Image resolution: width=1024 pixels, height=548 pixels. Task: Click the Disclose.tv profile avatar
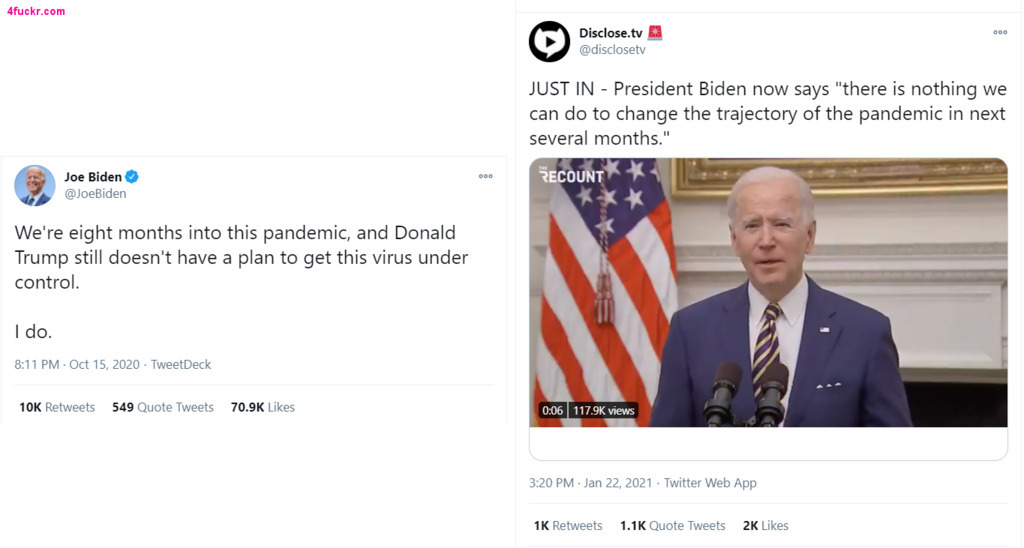click(x=549, y=41)
